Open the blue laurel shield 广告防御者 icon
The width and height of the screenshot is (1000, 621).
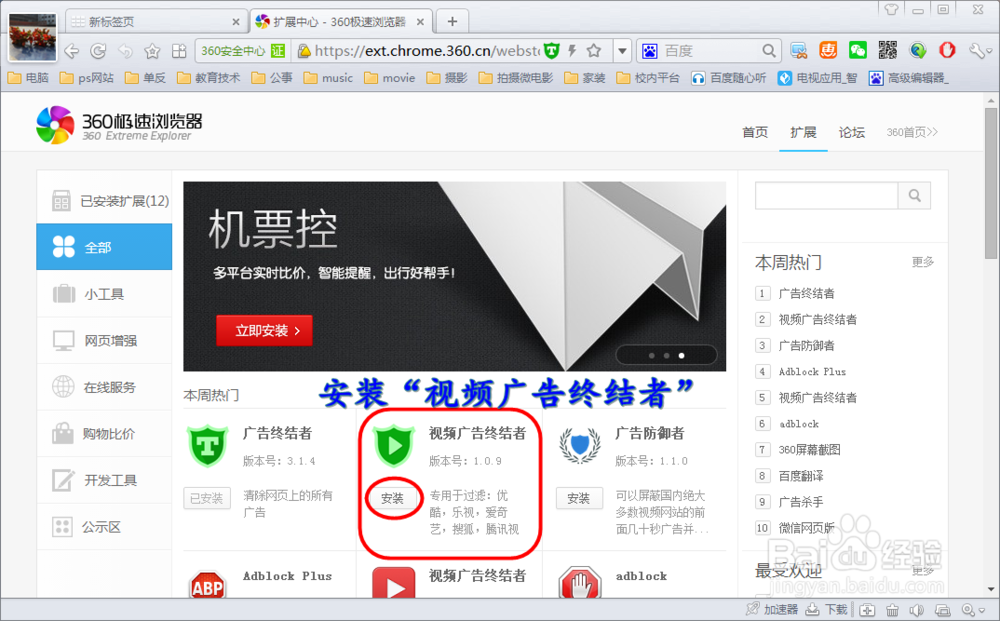pyautogui.click(x=580, y=446)
